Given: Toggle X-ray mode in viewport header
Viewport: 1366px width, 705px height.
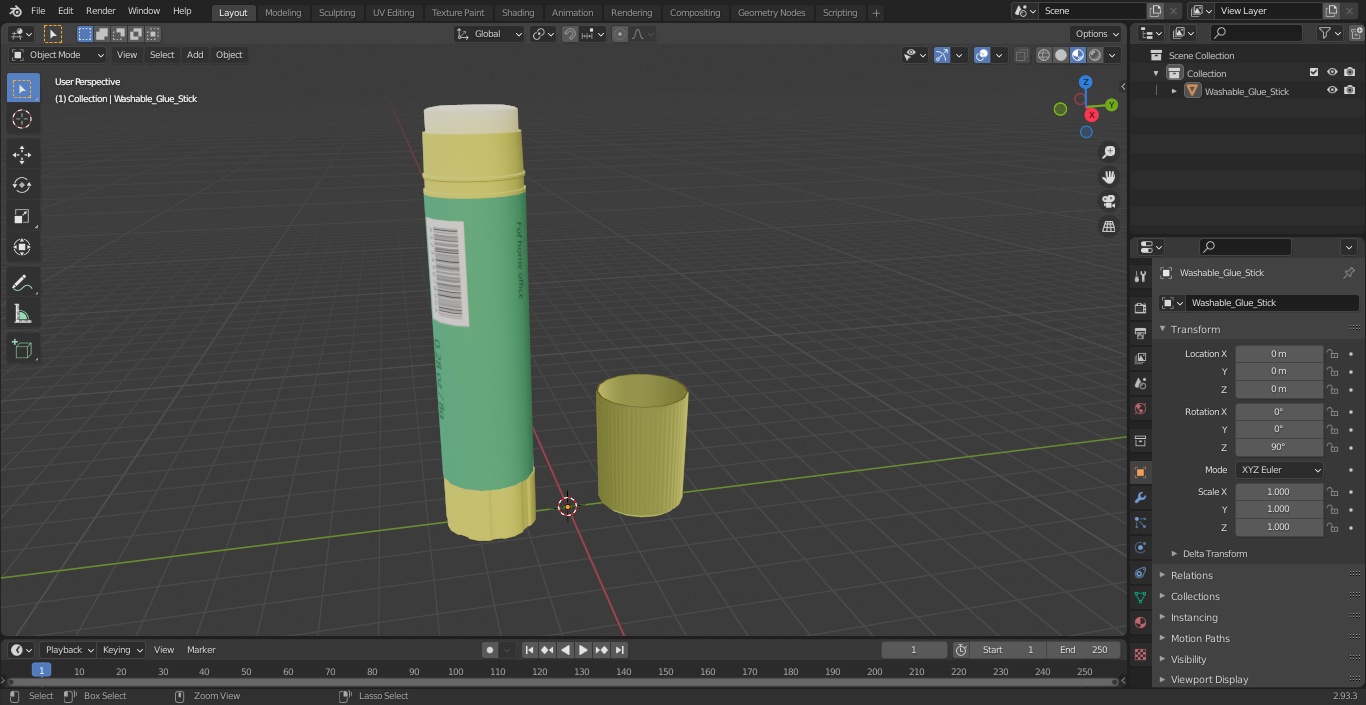Looking at the screenshot, I should coord(1021,55).
